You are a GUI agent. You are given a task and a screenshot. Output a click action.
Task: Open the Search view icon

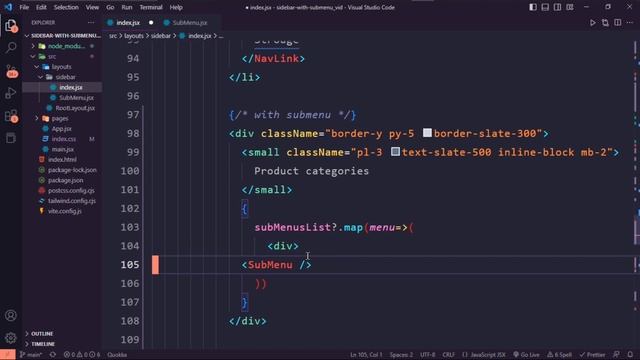click(x=11, y=47)
